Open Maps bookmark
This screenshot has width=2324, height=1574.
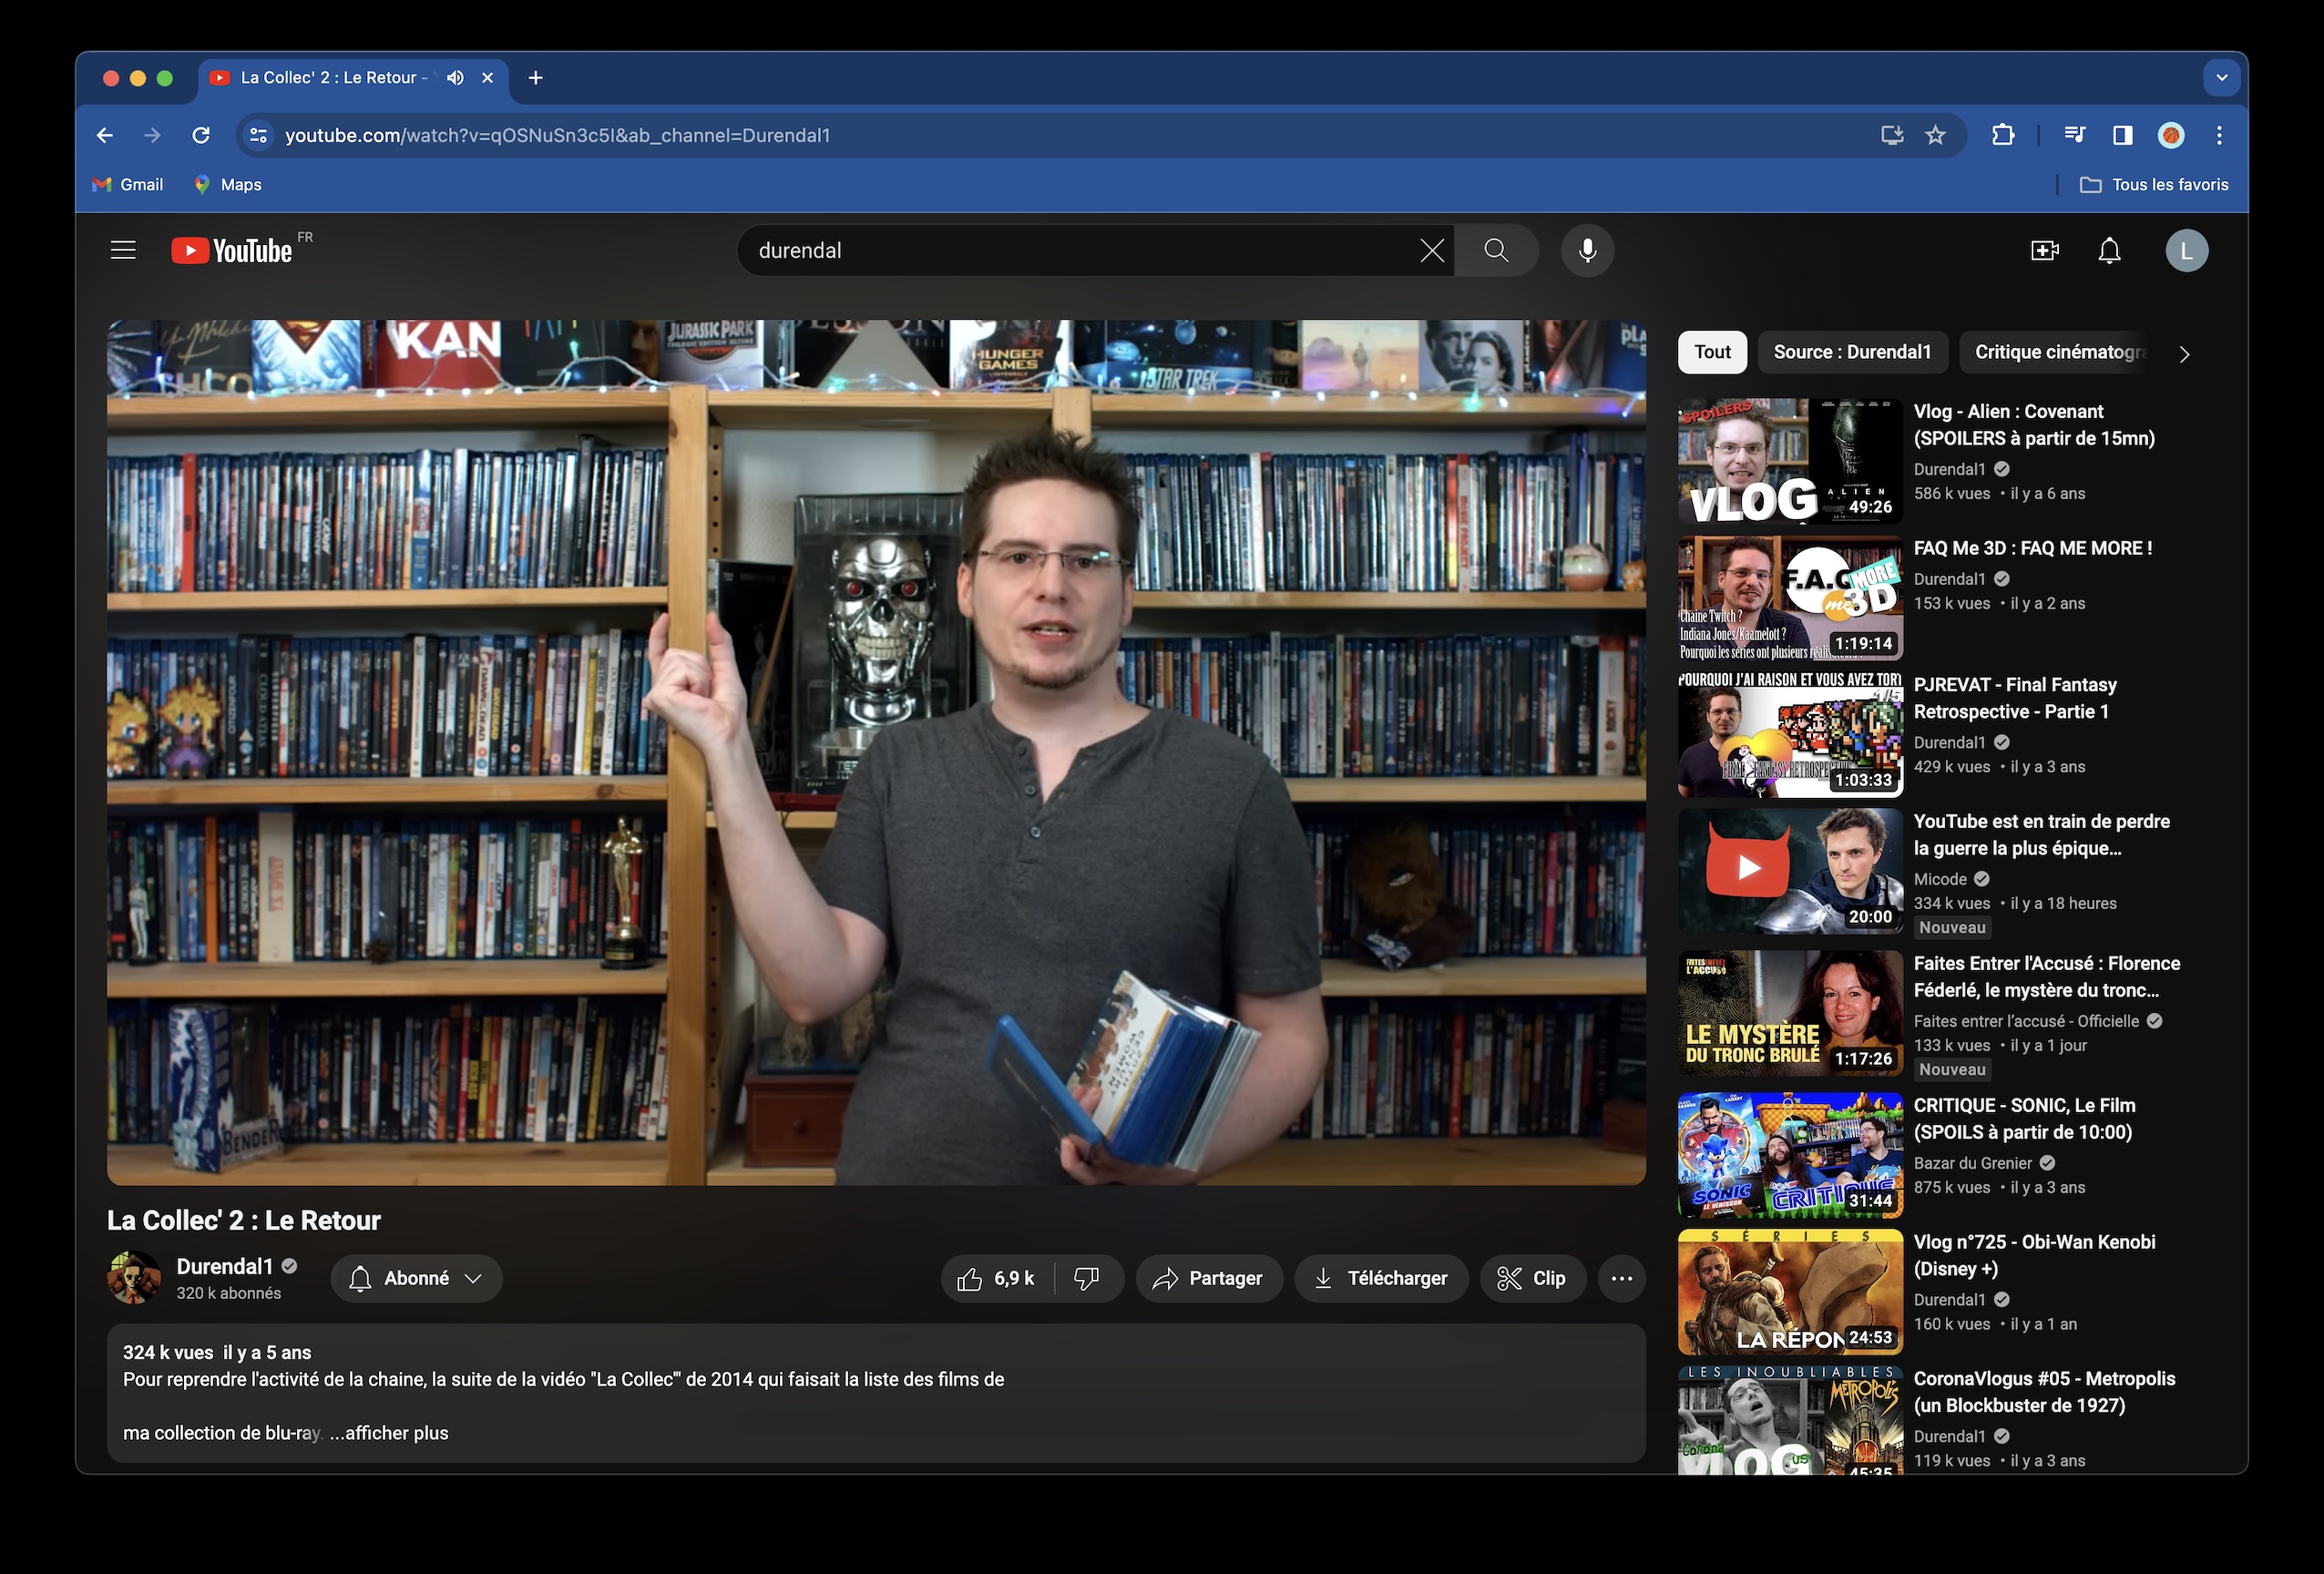tap(228, 185)
